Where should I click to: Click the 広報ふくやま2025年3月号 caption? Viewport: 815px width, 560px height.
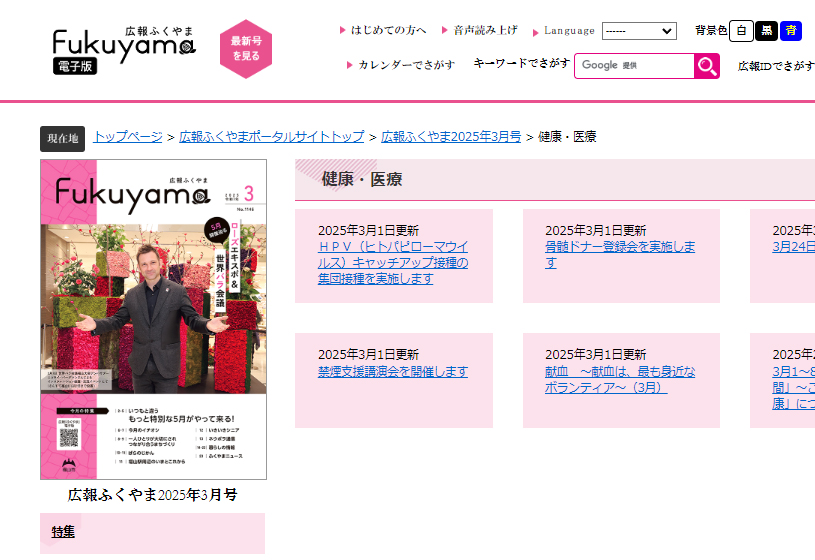[x=152, y=495]
